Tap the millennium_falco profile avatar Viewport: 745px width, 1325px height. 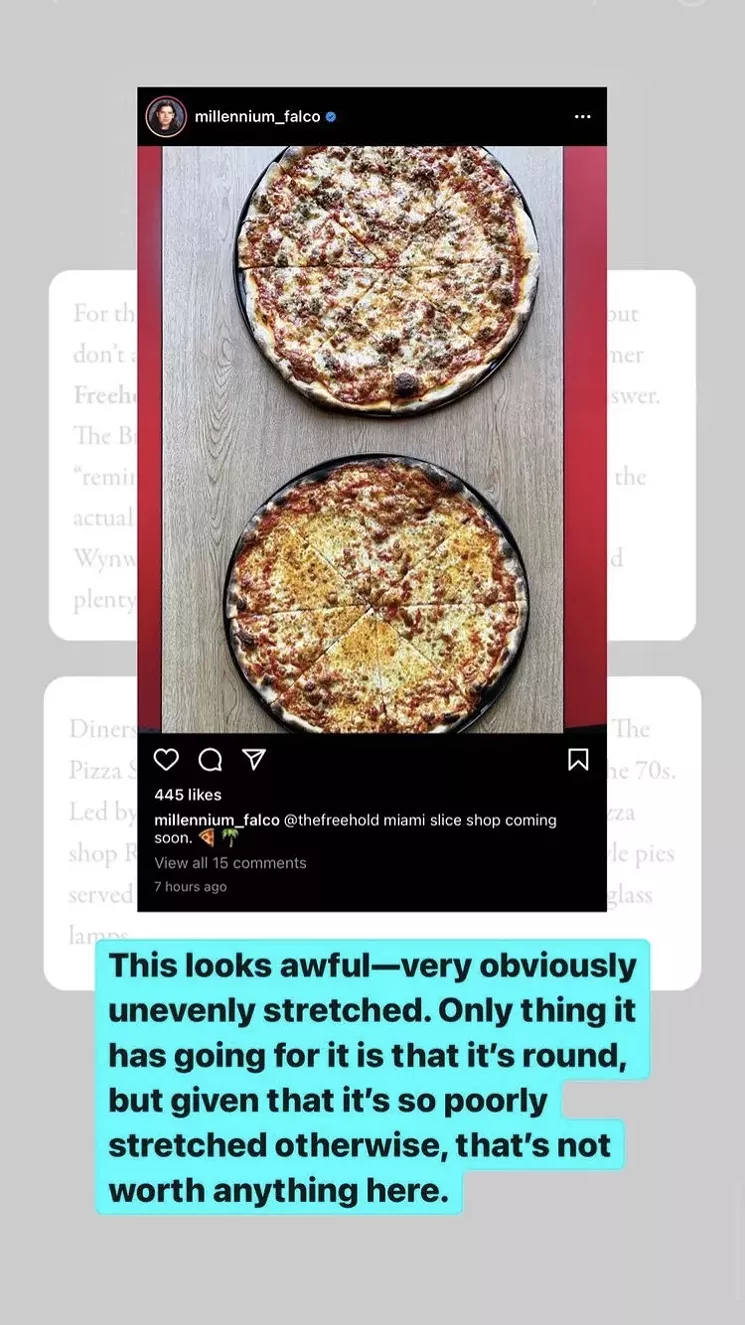pyautogui.click(x=166, y=117)
